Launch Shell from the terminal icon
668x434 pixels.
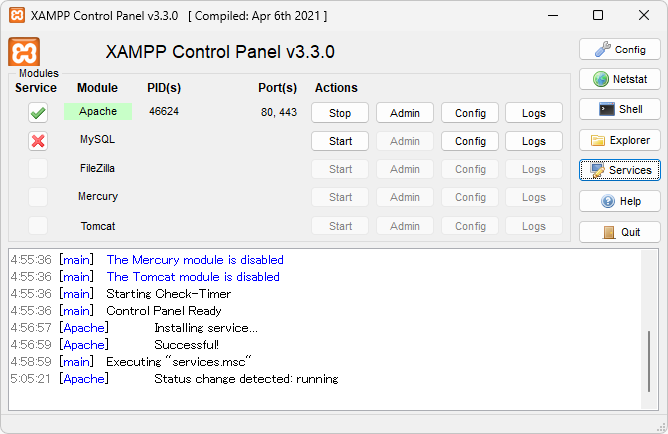pos(619,109)
